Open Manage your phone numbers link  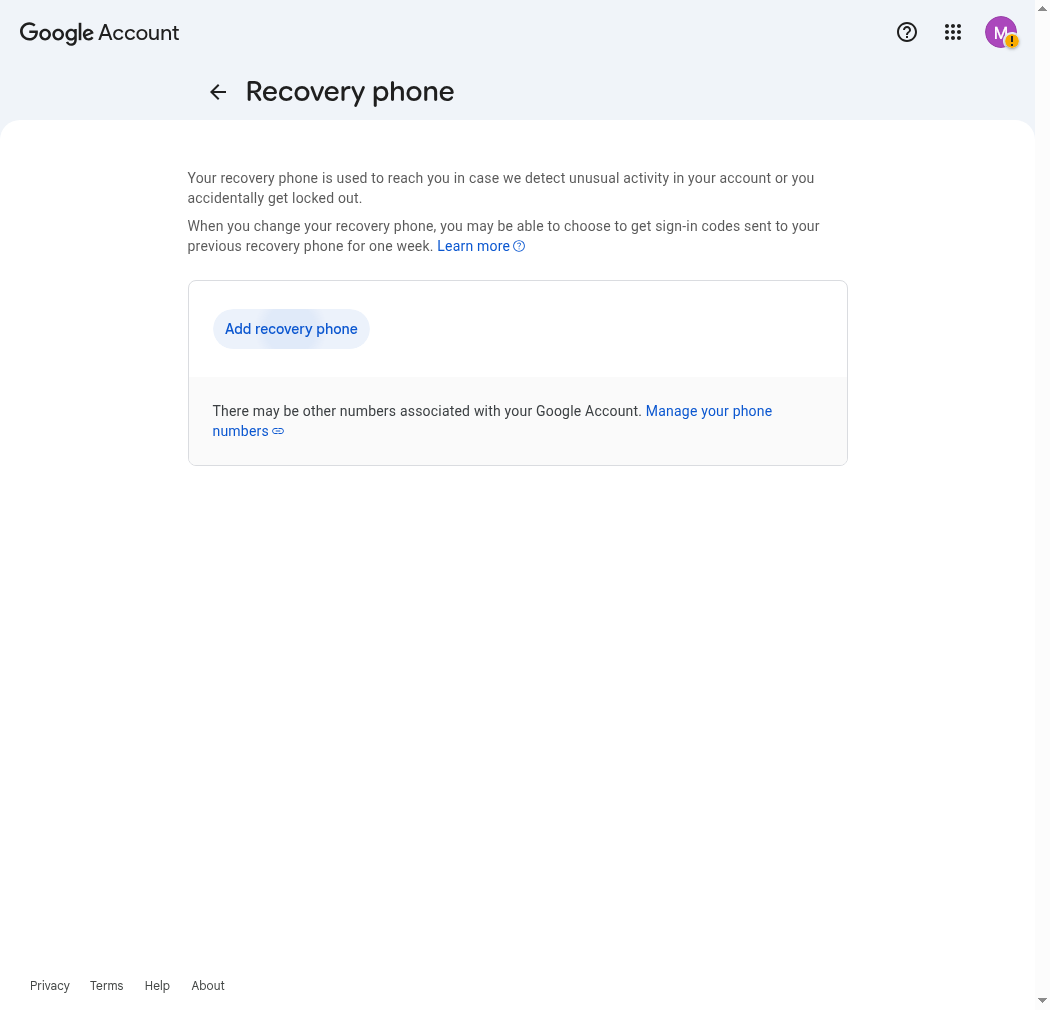[x=492, y=421]
